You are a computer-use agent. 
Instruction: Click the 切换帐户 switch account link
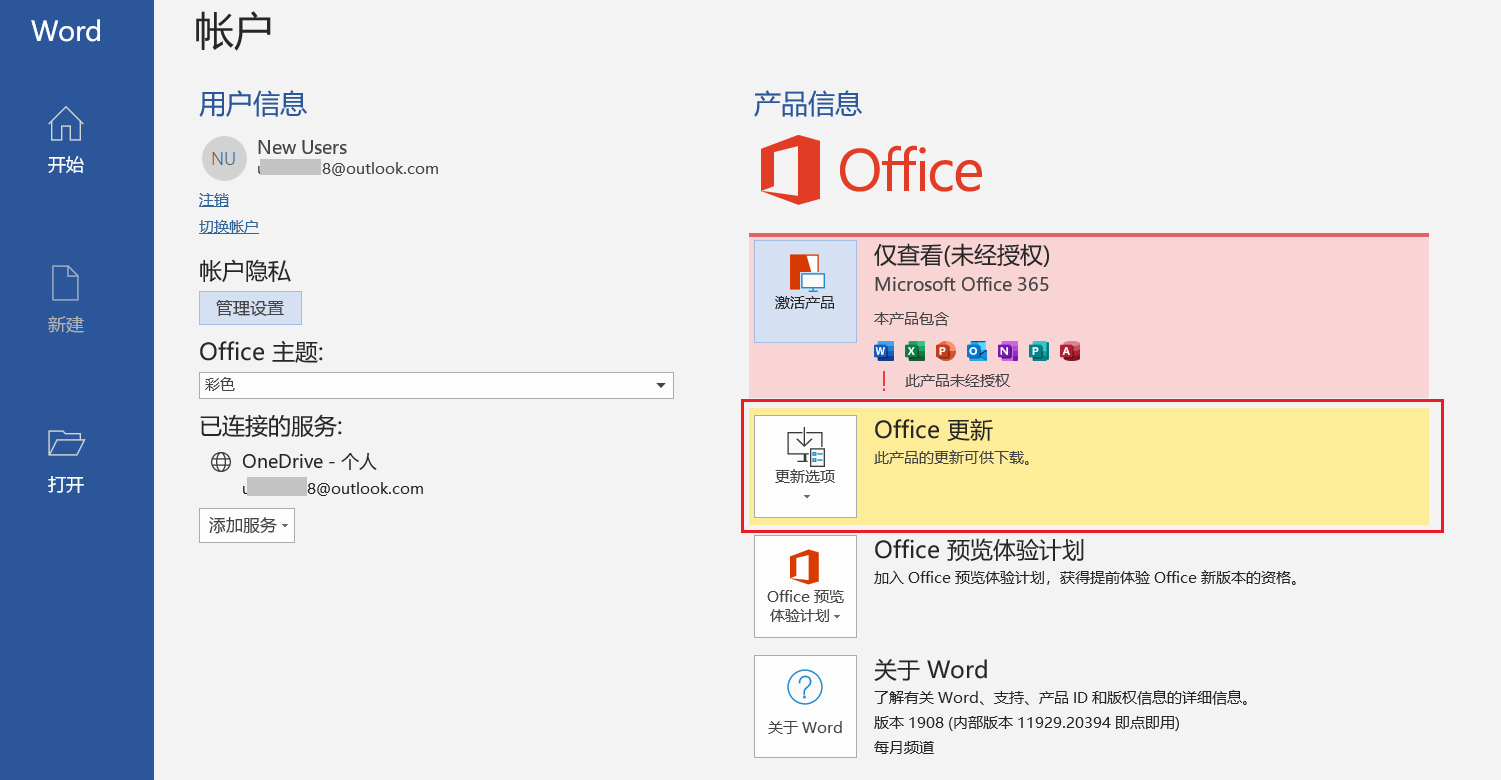pos(229,227)
